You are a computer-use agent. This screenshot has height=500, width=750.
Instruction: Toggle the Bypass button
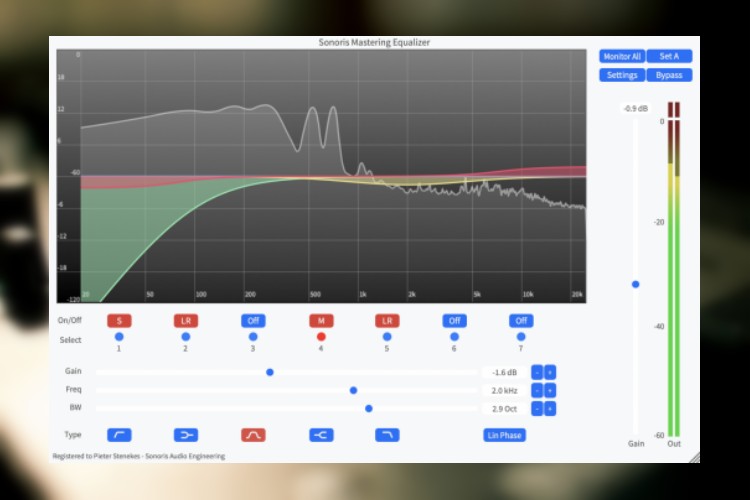click(669, 75)
